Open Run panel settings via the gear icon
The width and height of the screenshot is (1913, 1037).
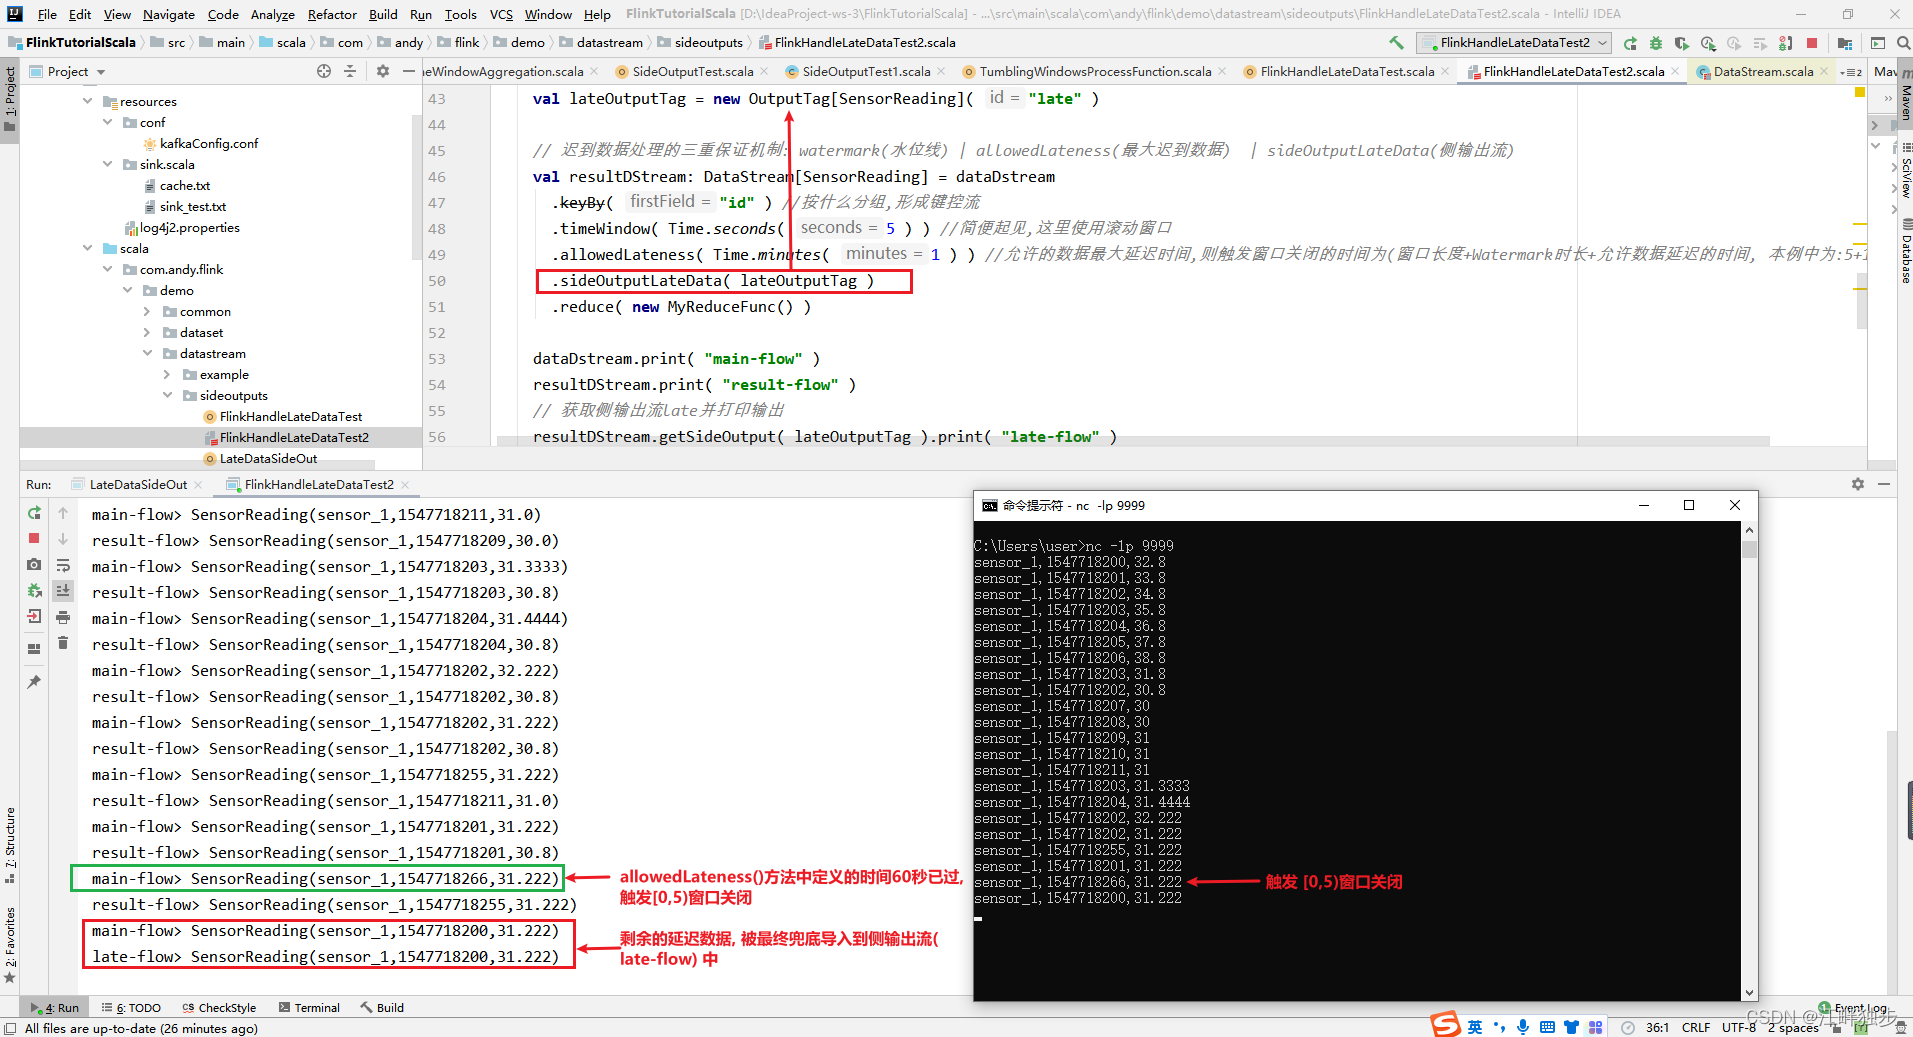point(1858,484)
